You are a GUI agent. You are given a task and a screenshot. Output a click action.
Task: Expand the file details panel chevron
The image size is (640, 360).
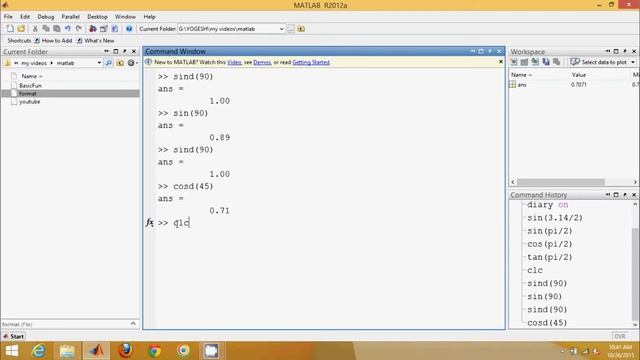(x=133, y=324)
